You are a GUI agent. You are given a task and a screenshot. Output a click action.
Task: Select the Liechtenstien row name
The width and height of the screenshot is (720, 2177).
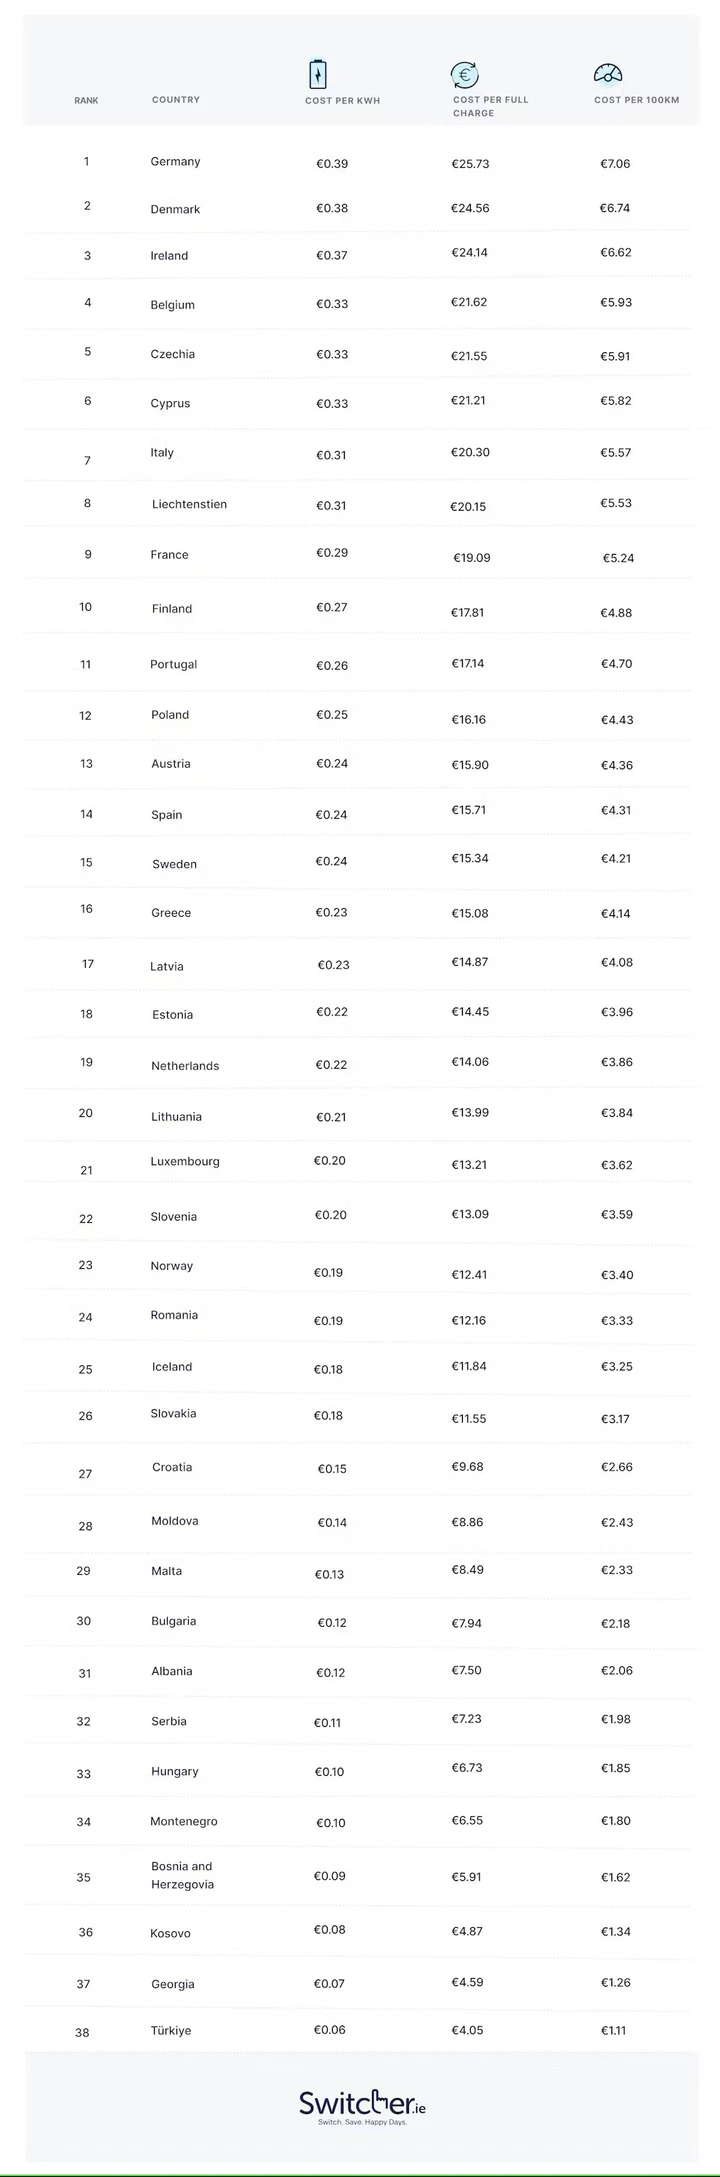click(x=189, y=505)
